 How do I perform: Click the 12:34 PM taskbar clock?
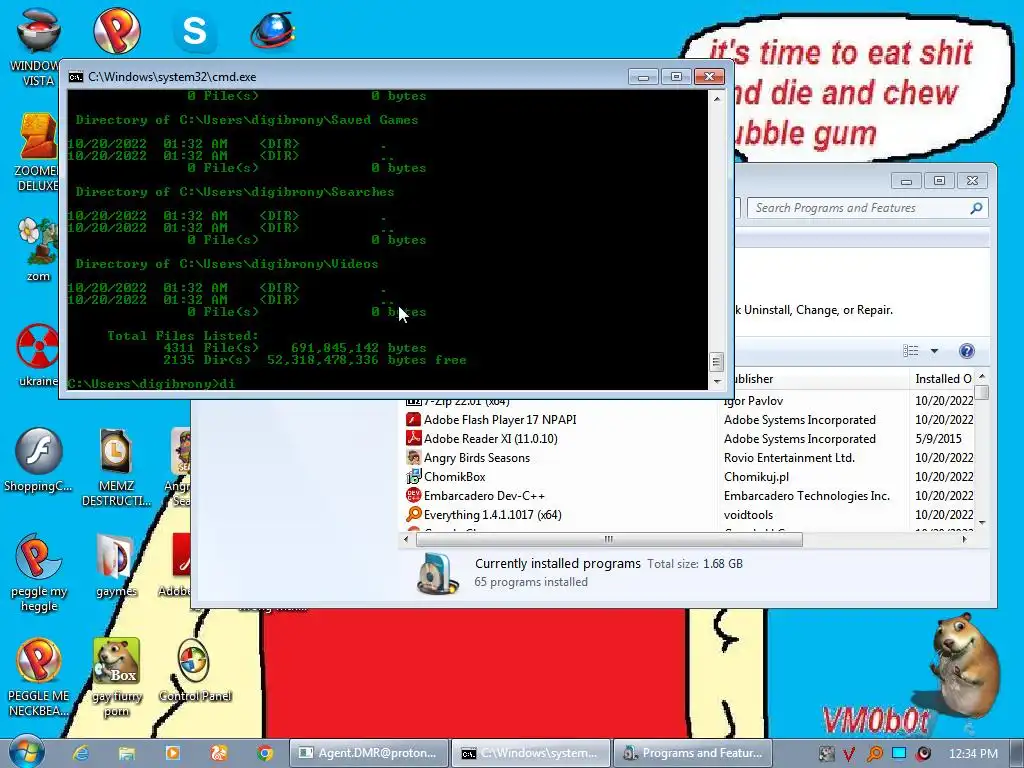973,753
